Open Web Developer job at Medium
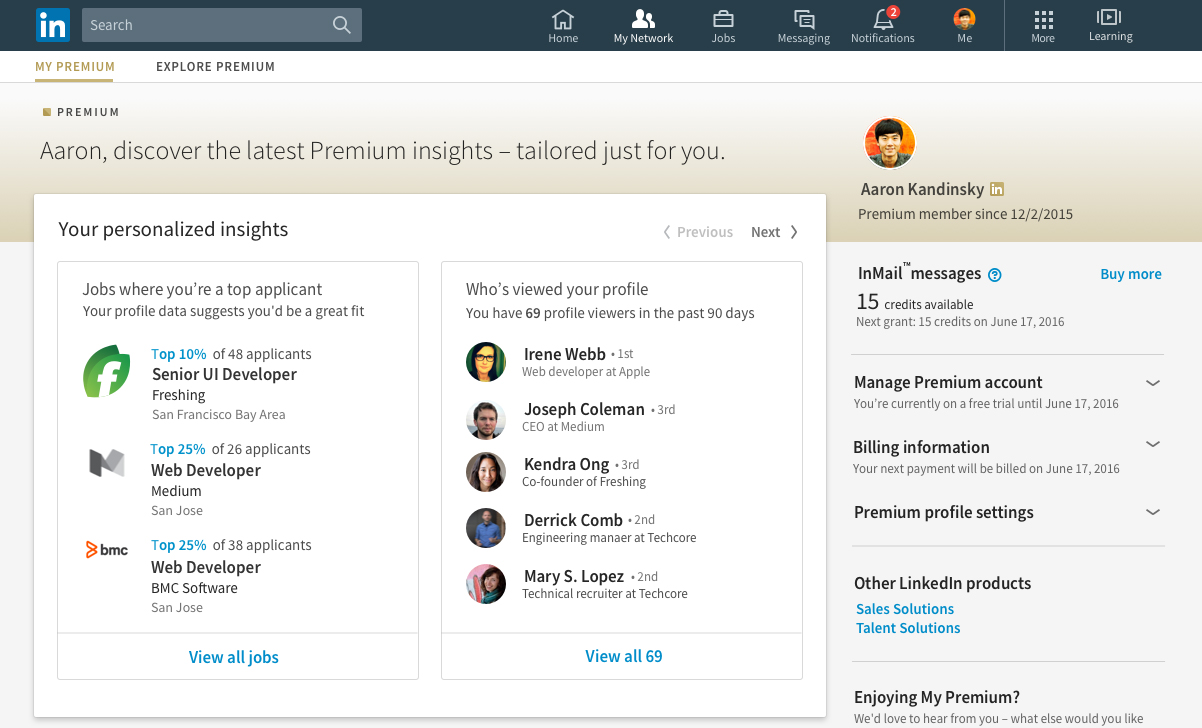This screenshot has height=728, width=1202. [206, 470]
